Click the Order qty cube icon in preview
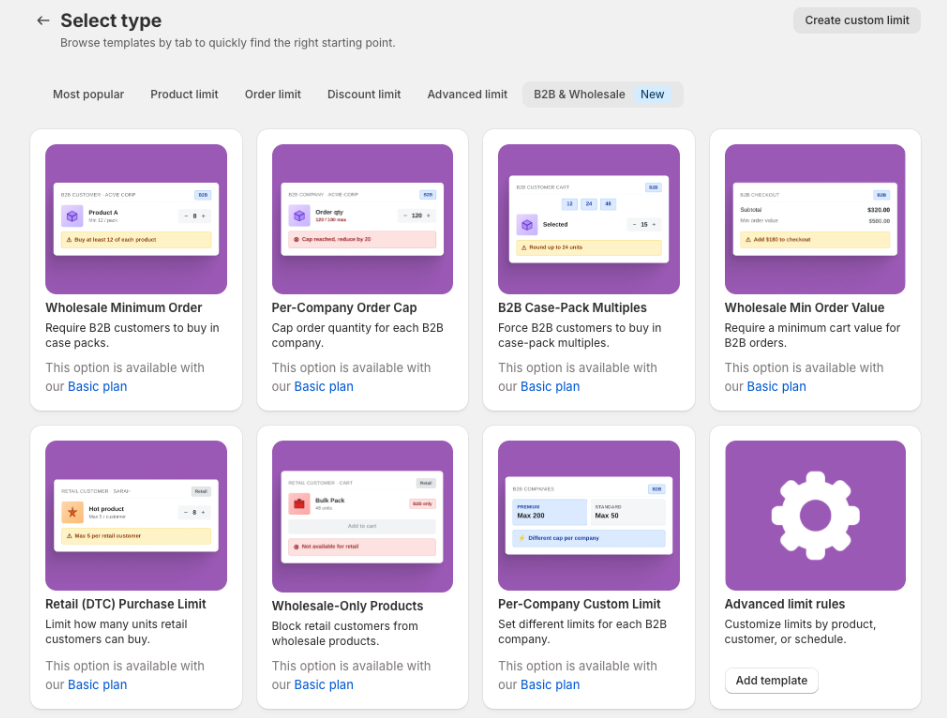The width and height of the screenshot is (947, 718). [x=299, y=216]
